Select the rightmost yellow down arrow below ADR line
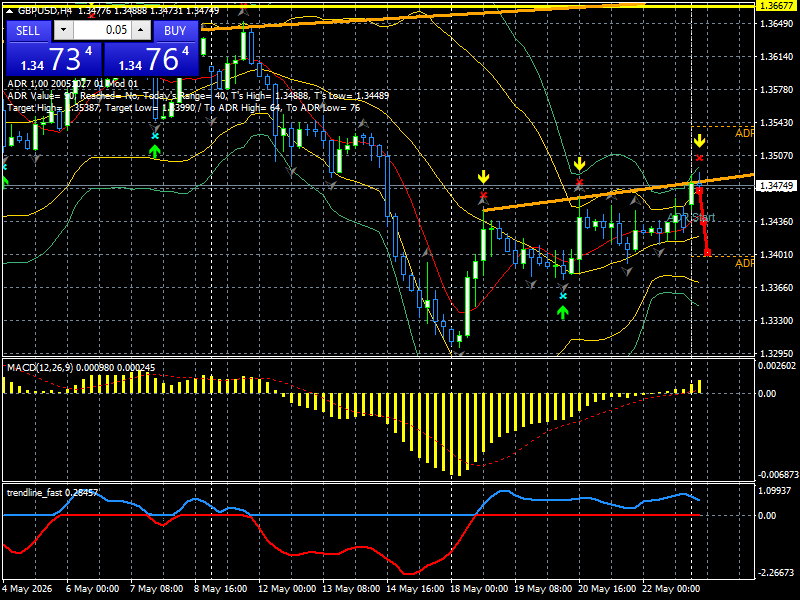 click(x=699, y=141)
